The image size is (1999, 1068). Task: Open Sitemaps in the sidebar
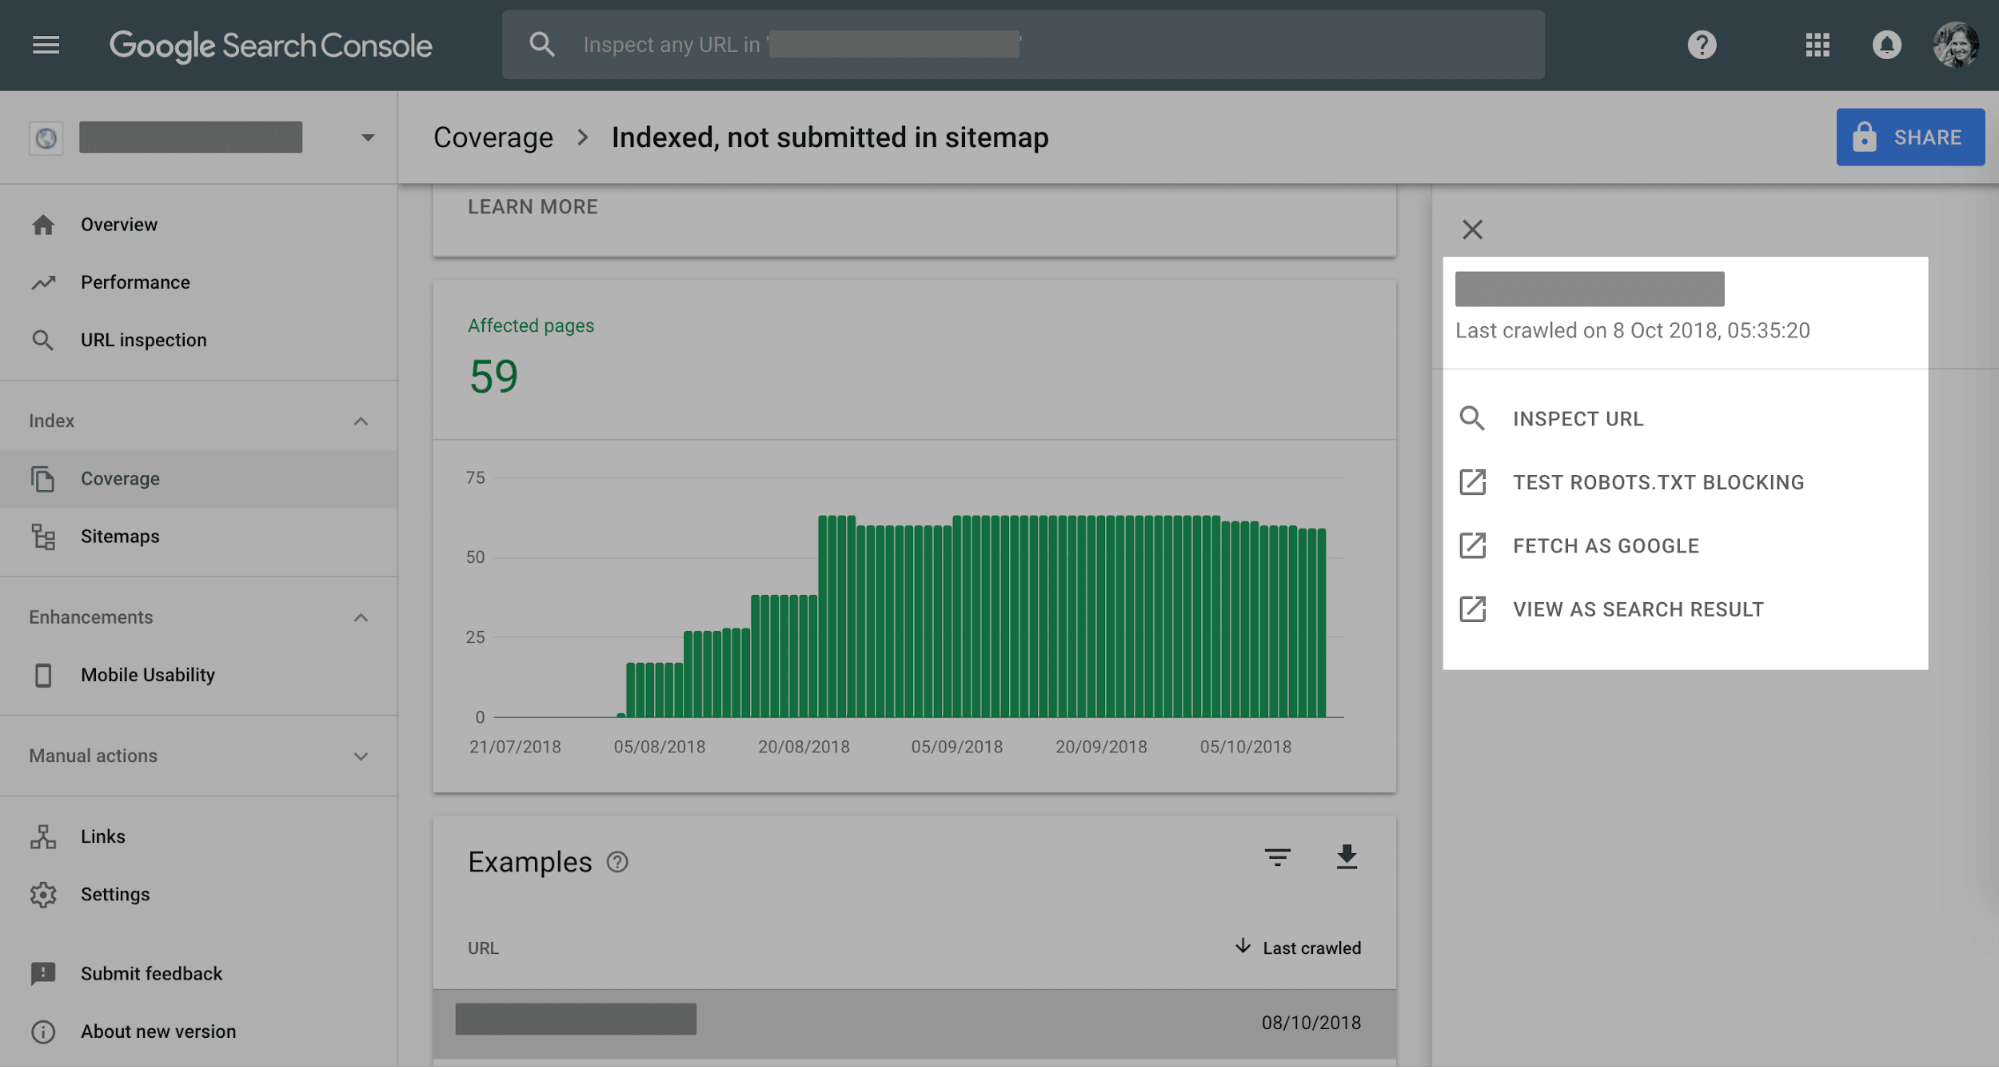pyautogui.click(x=120, y=536)
